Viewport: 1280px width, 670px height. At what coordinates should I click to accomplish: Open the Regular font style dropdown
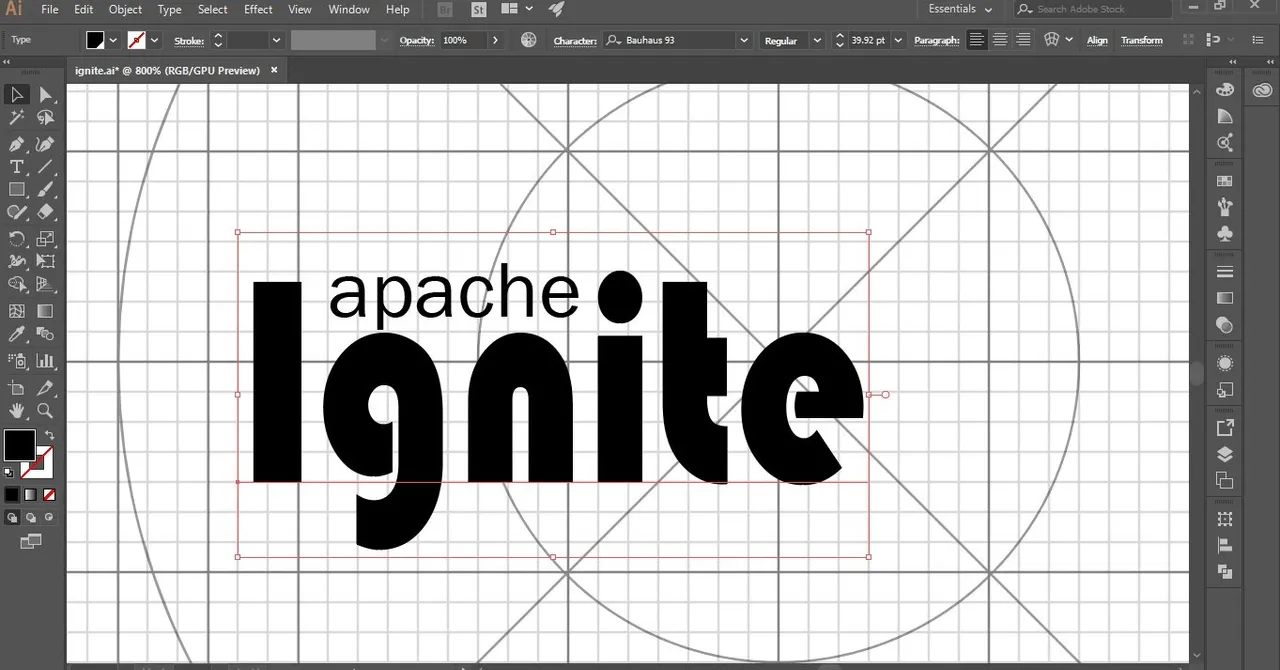[x=817, y=40]
